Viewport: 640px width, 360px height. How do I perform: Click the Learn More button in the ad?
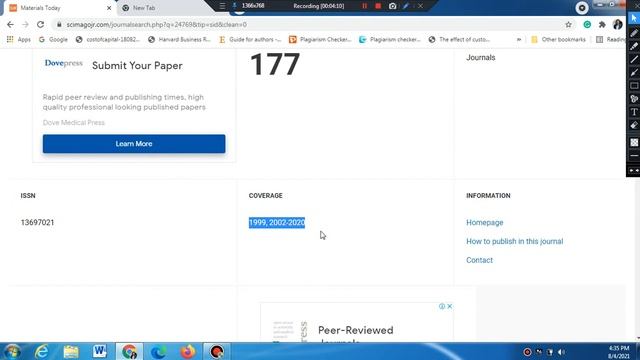coord(134,144)
